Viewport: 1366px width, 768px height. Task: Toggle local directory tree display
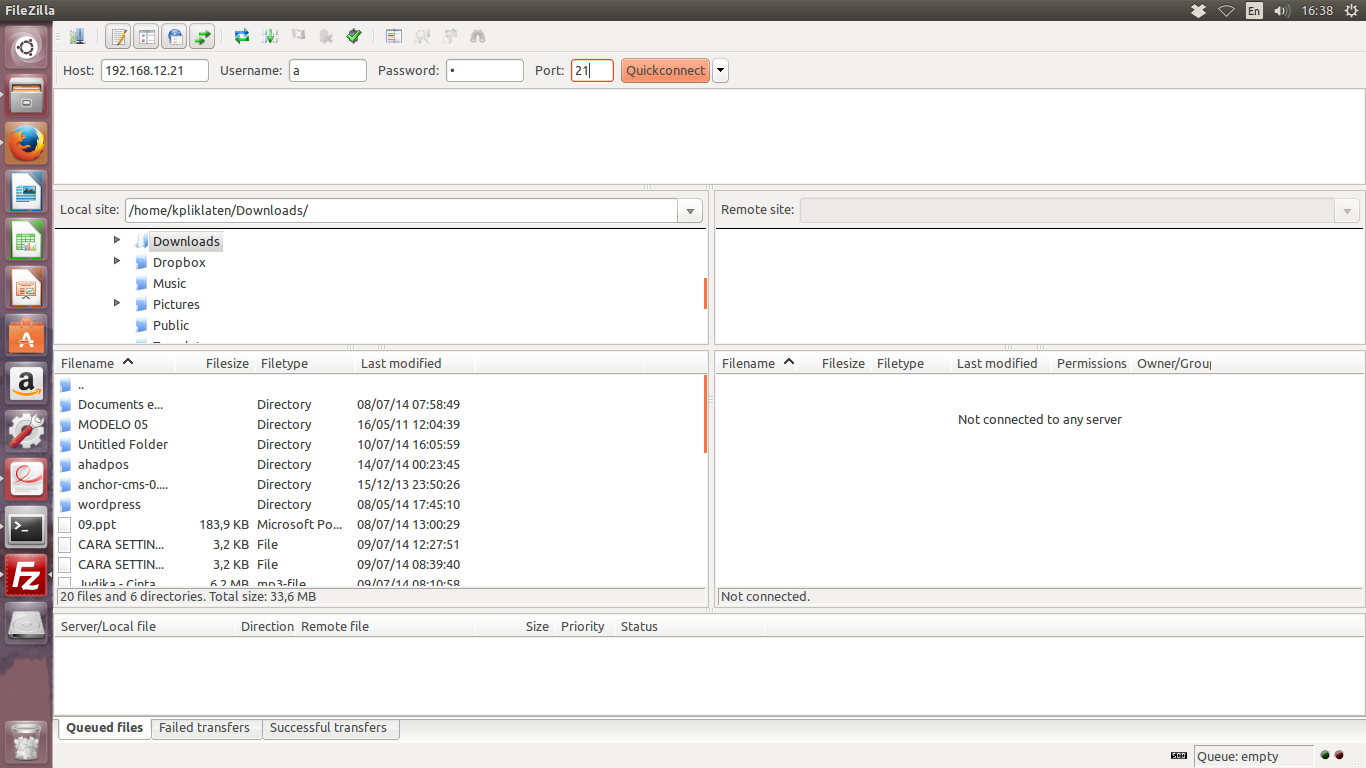pos(146,37)
